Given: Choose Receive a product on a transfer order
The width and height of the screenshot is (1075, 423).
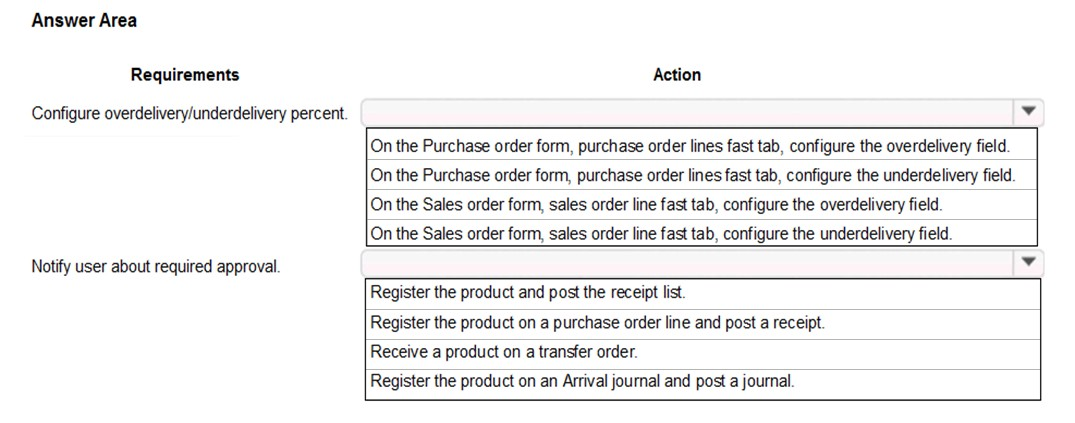Looking at the screenshot, I should [x=703, y=353].
